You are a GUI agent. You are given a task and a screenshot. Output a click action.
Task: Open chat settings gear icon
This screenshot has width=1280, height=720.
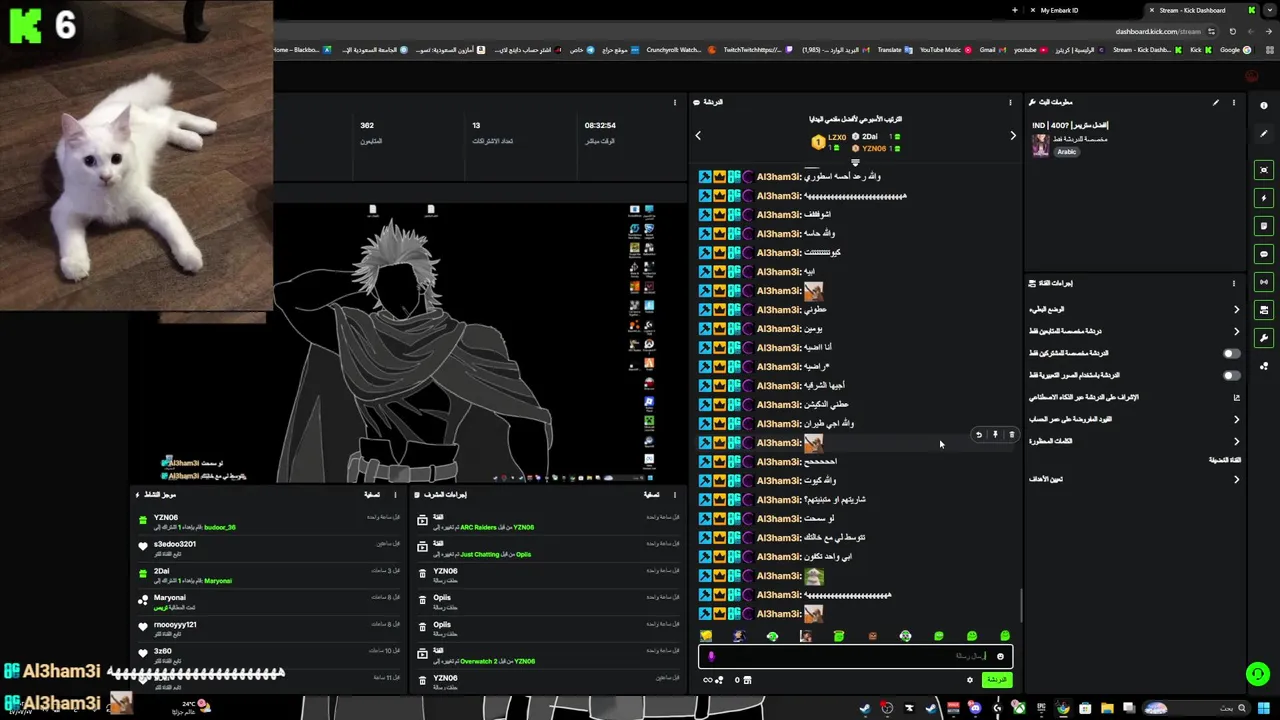coord(969,680)
